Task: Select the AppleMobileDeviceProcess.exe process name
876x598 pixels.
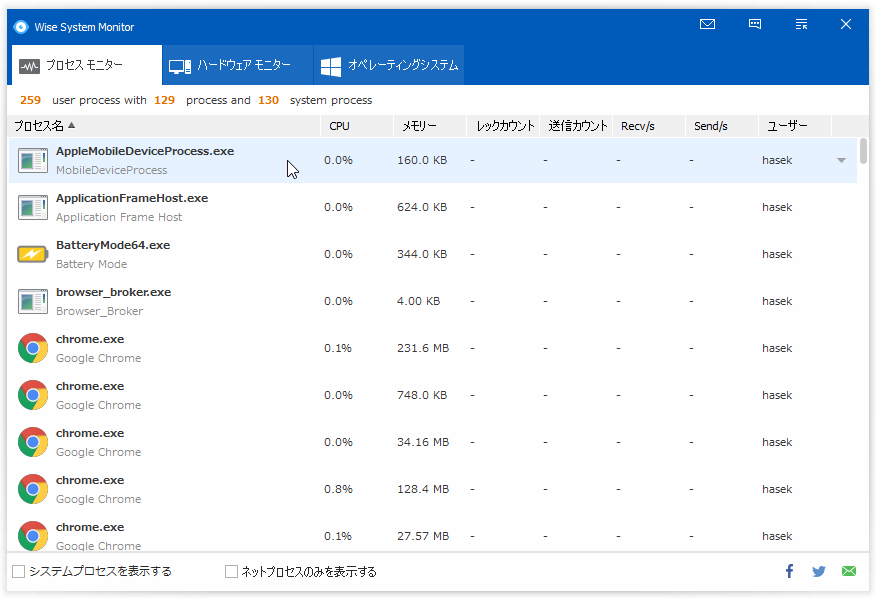Action: [x=145, y=151]
